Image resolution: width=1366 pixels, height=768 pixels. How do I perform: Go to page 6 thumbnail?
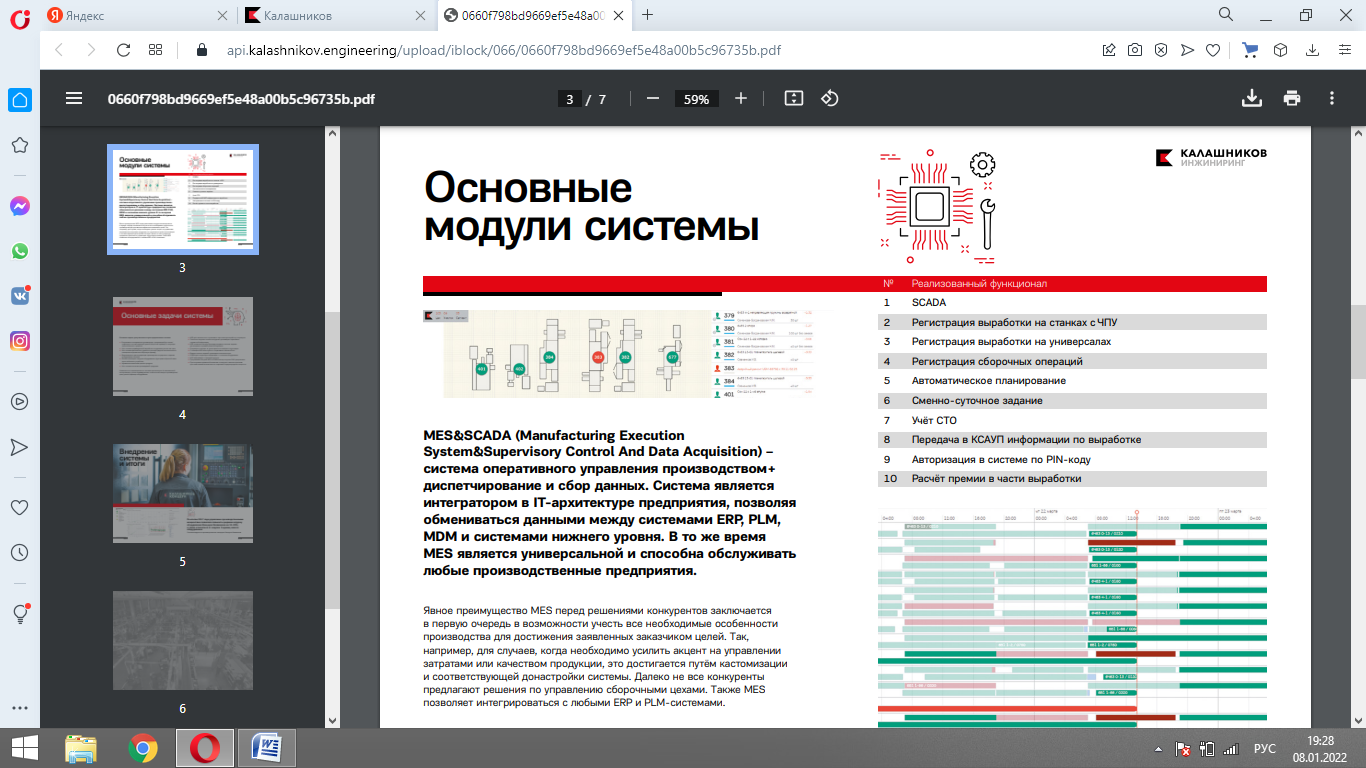(183, 641)
